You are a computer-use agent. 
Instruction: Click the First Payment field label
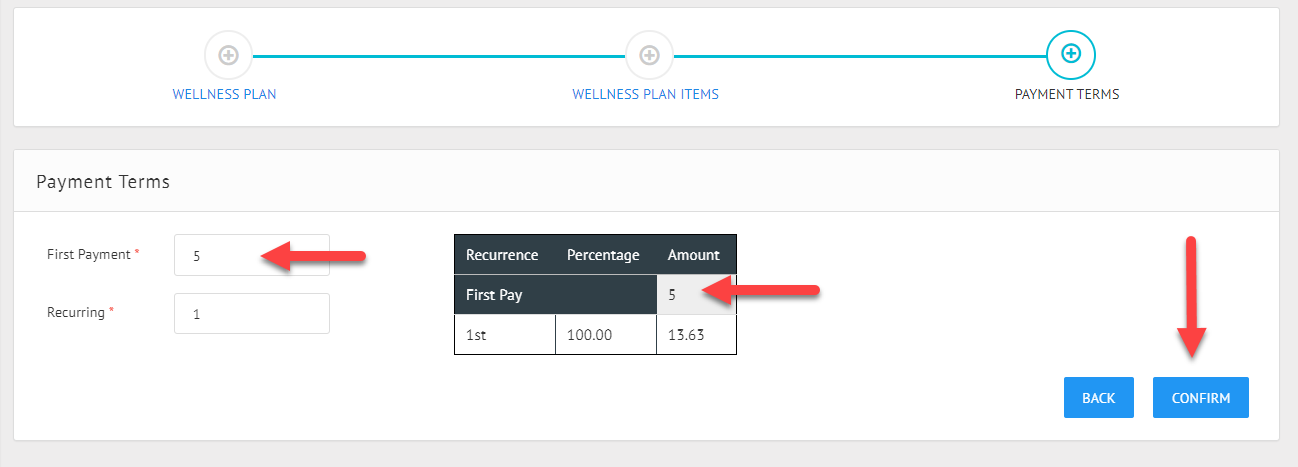point(89,254)
